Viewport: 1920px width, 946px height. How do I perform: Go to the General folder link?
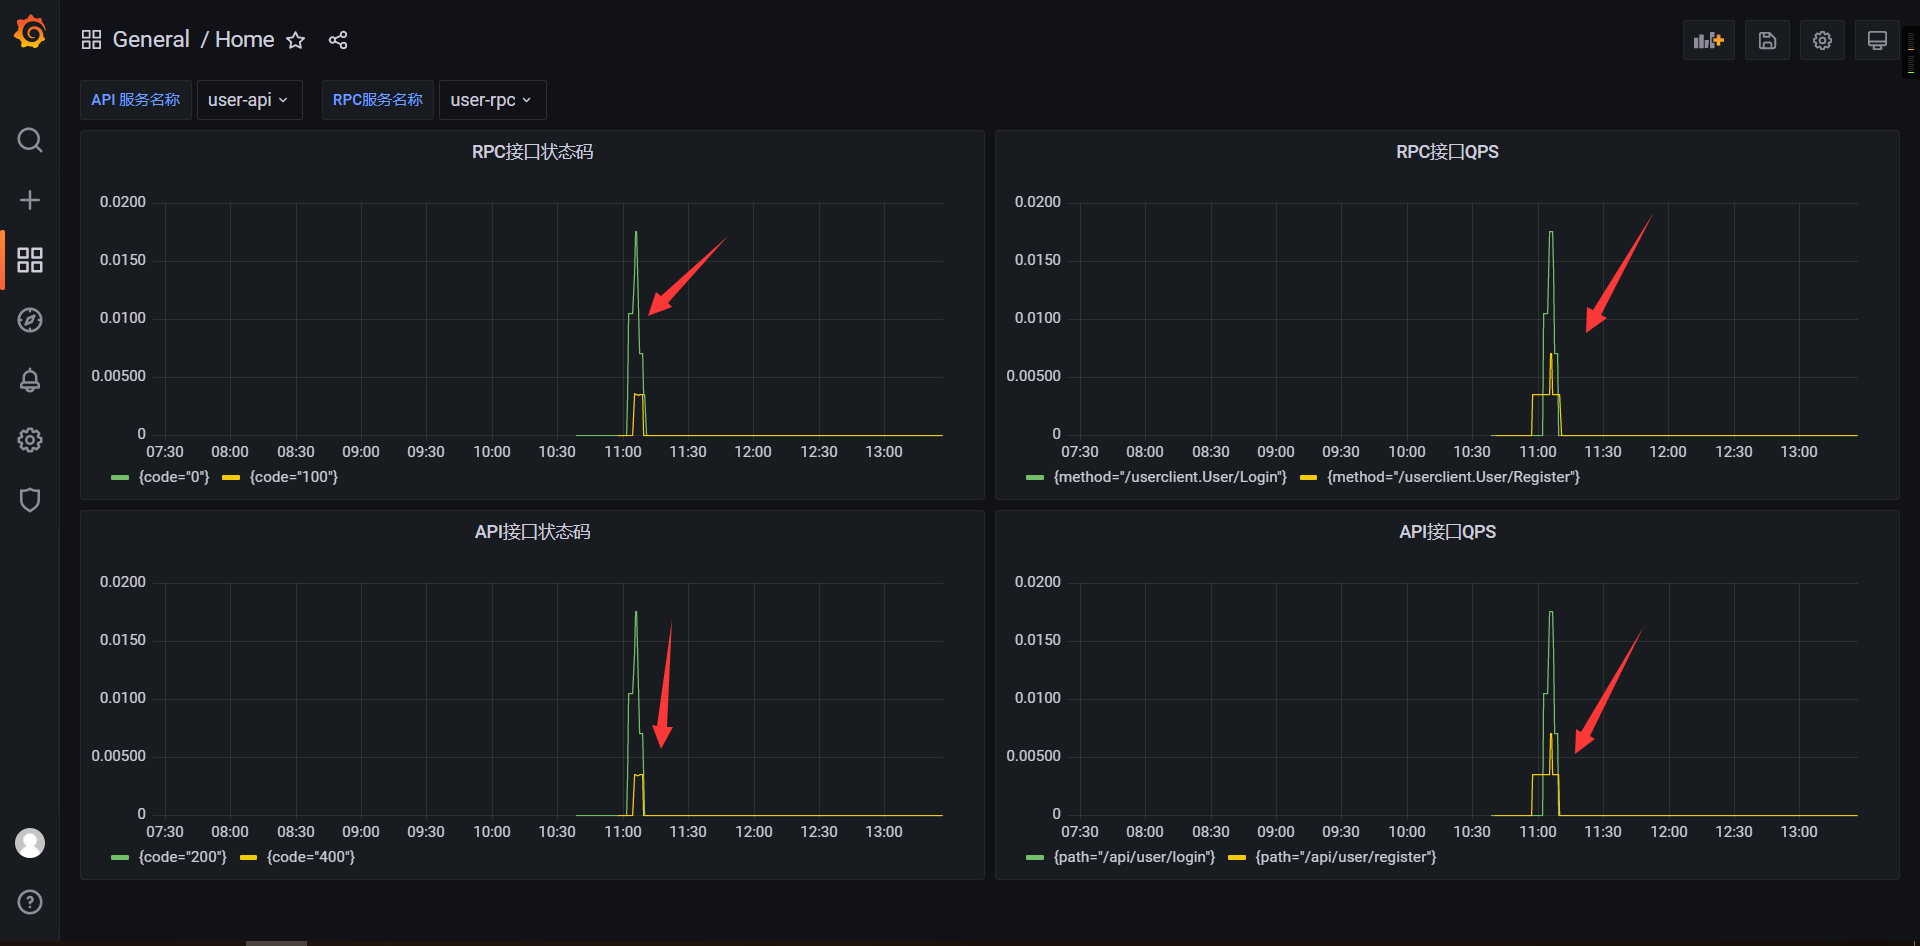[x=151, y=40]
